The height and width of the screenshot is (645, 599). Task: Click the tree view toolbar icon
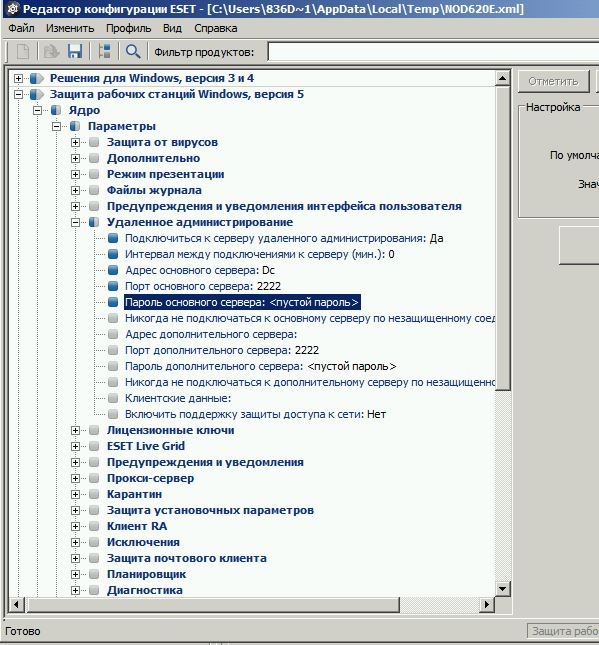(x=104, y=51)
